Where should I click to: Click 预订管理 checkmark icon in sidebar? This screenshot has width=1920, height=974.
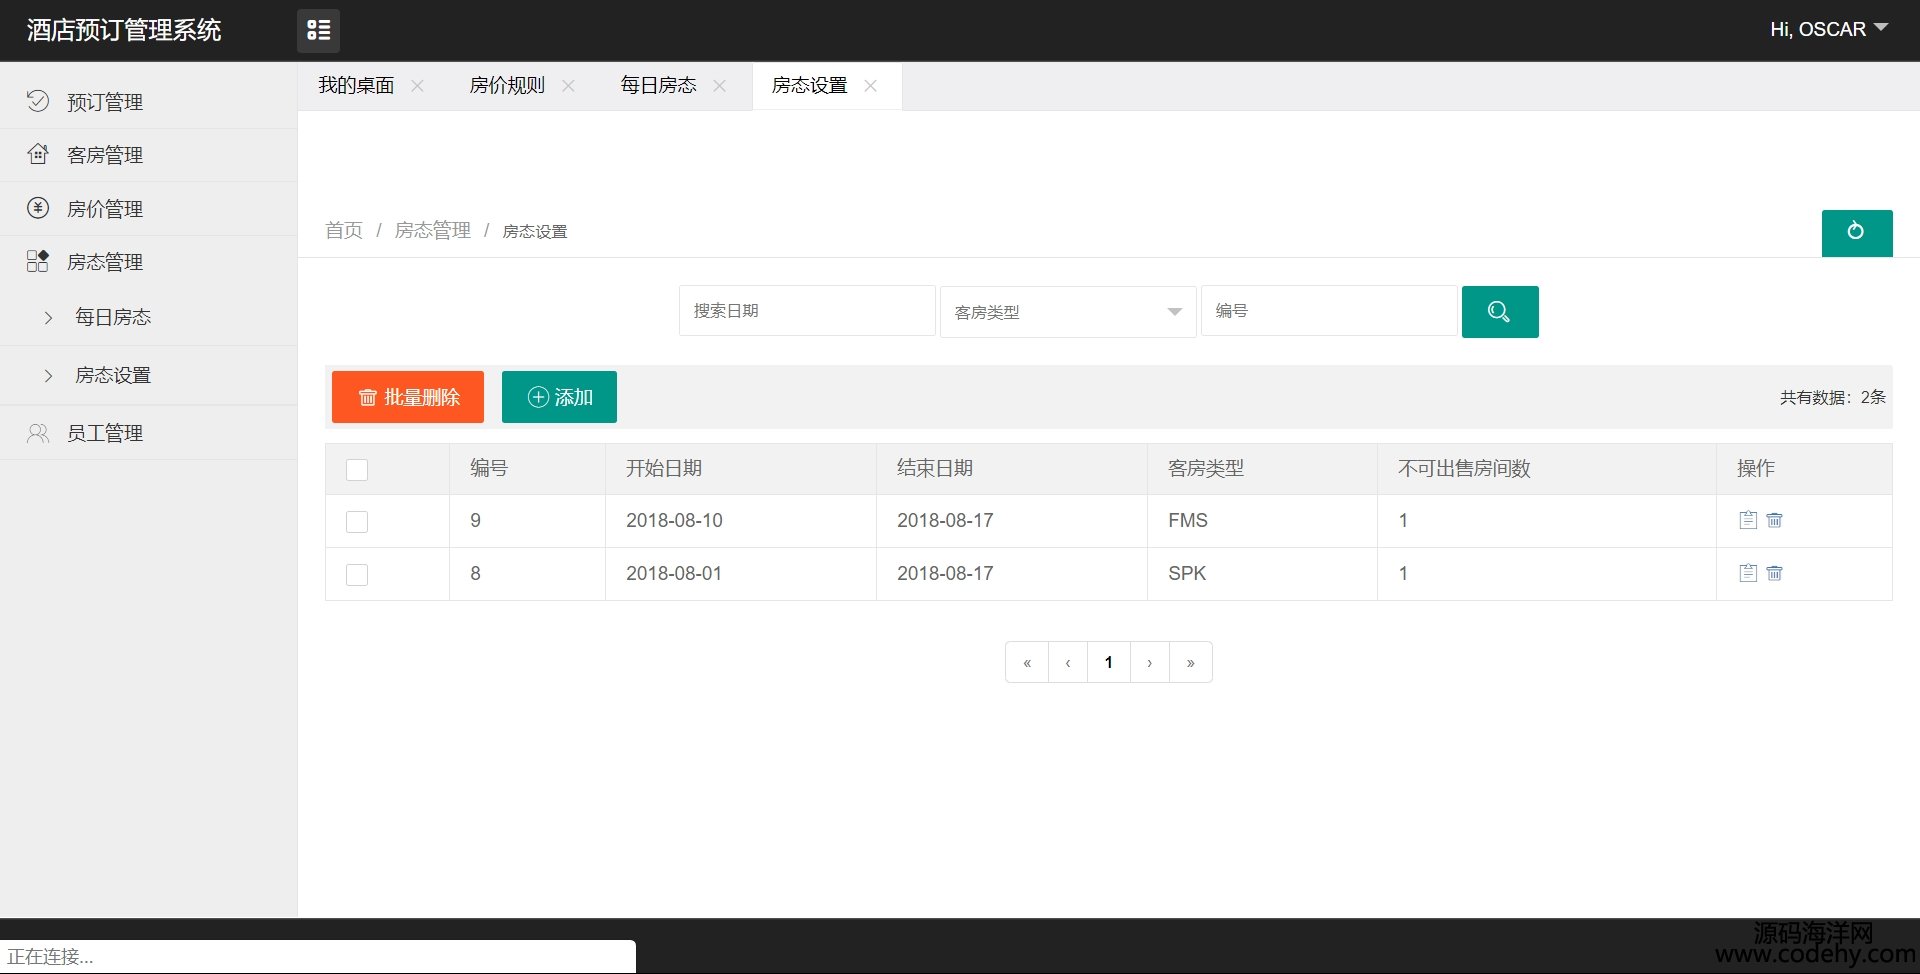[38, 101]
